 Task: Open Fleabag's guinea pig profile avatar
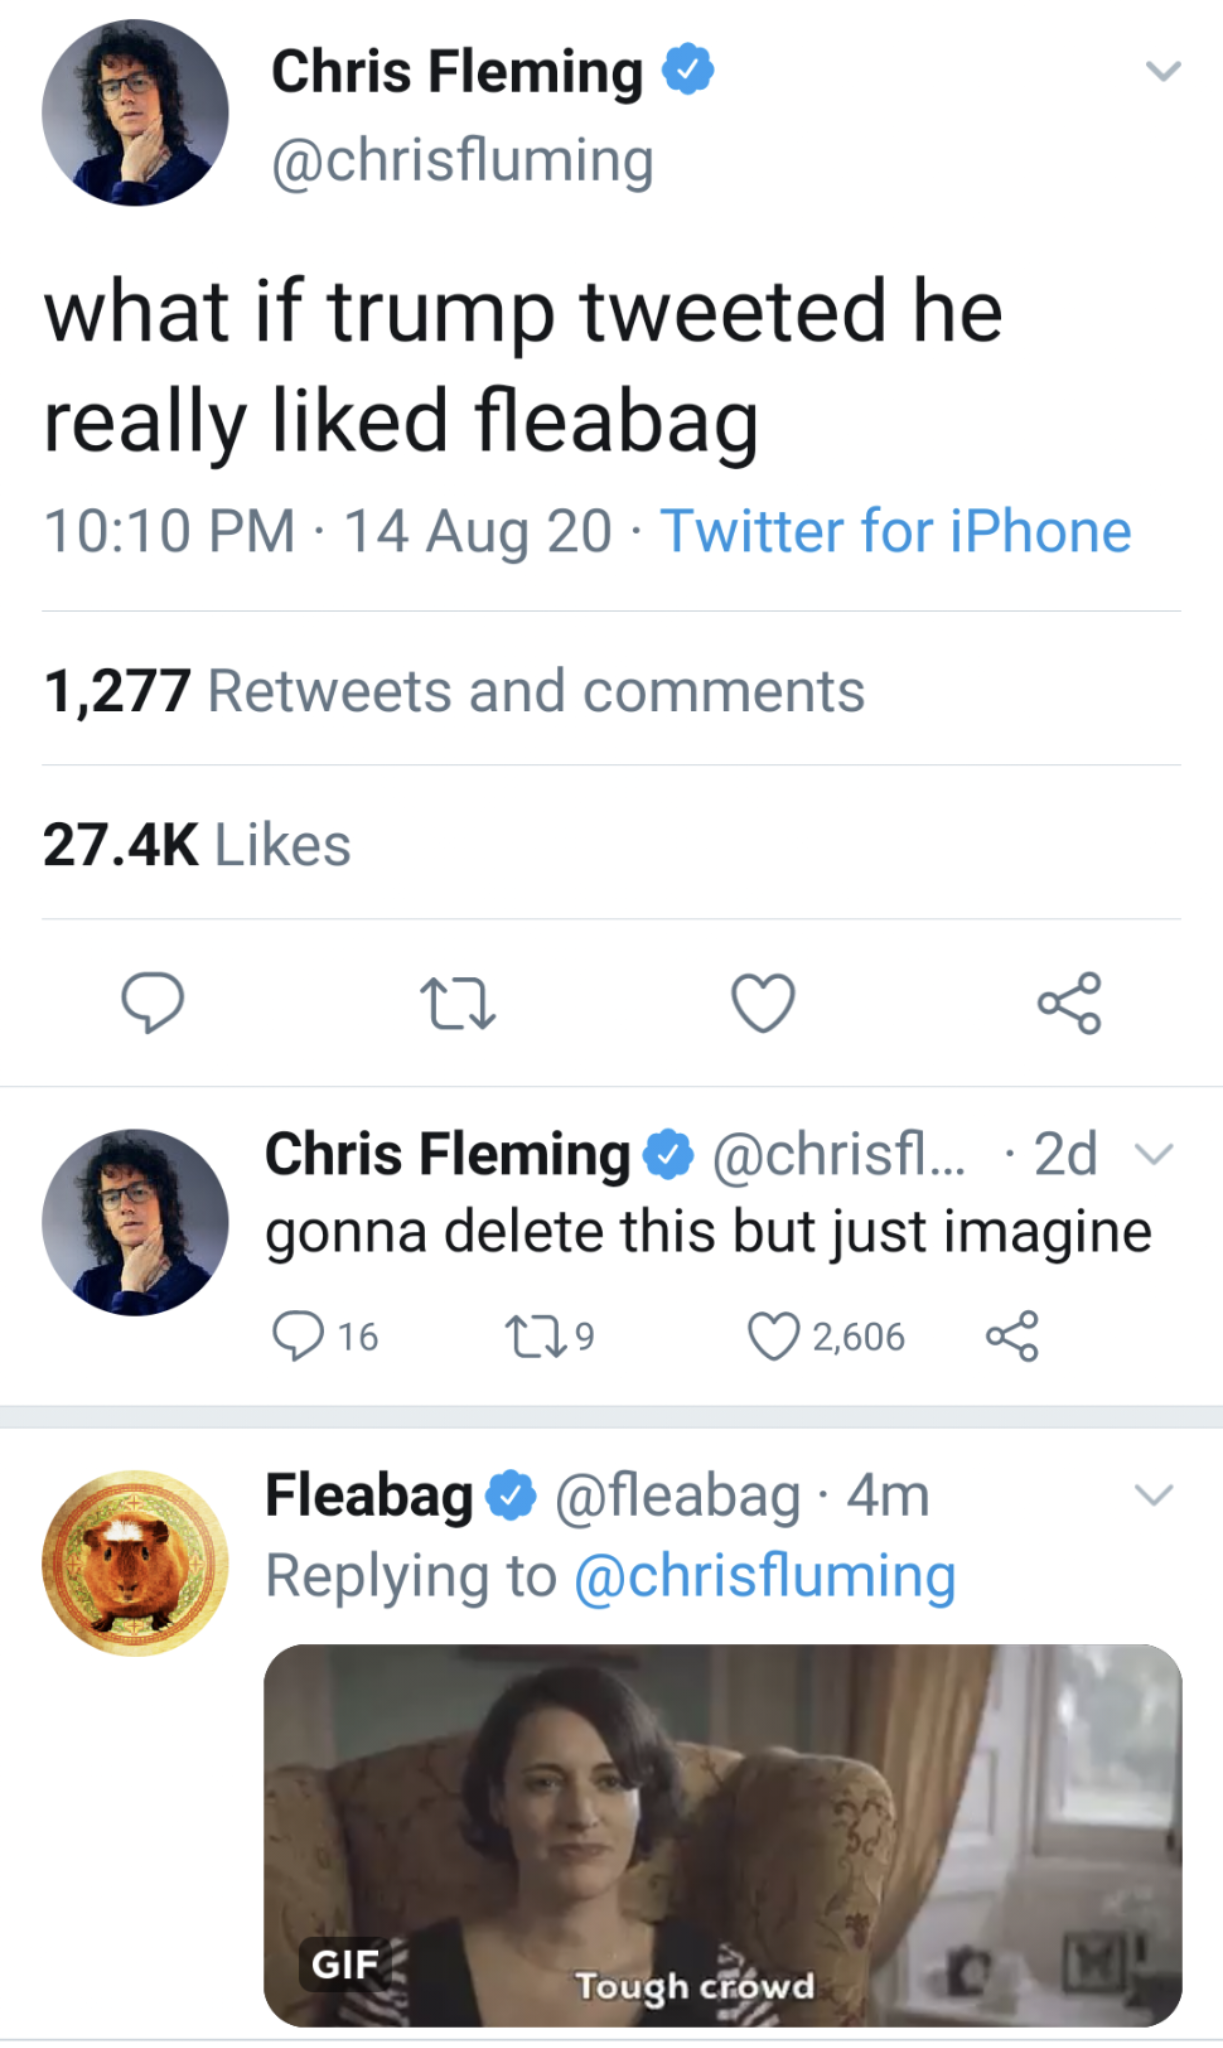[x=135, y=1562]
